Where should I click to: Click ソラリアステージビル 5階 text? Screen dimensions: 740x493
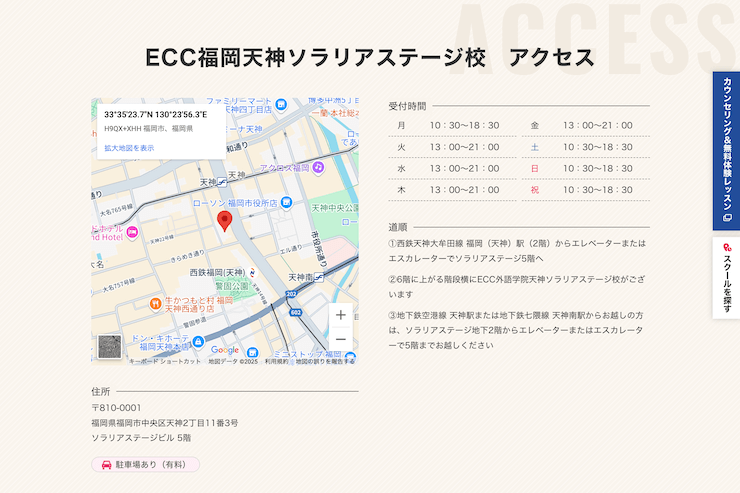pos(141,438)
